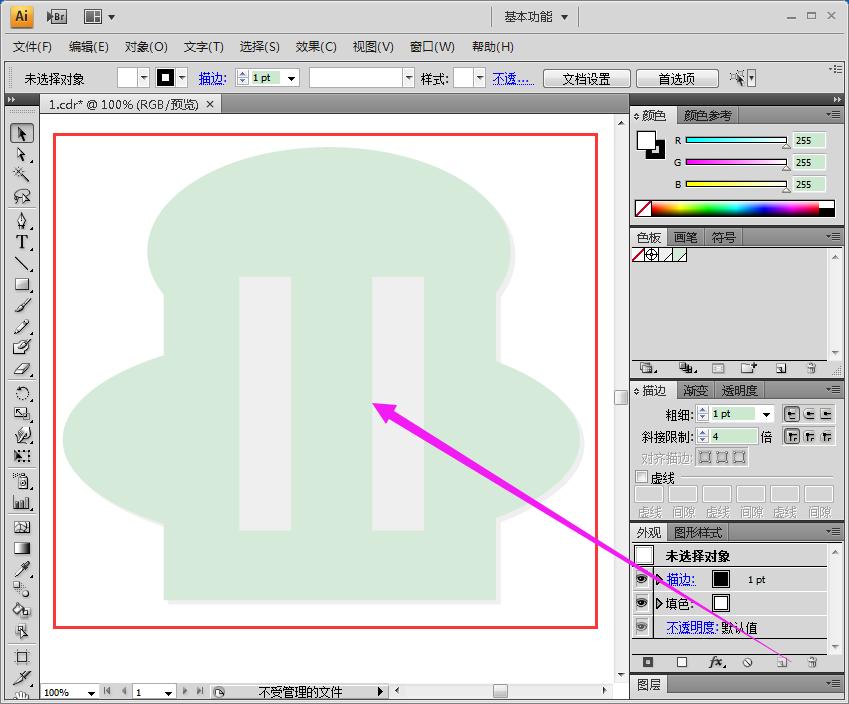Toggle the 填色 fill visibility eye
This screenshot has height=704, width=849.
642,603
